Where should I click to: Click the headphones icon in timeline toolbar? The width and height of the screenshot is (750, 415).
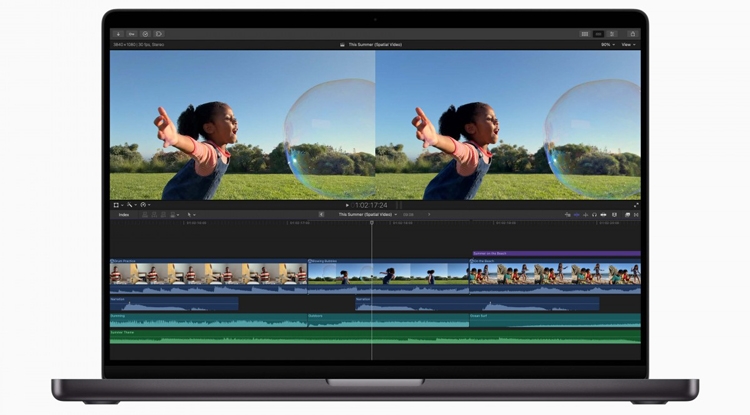coord(595,215)
